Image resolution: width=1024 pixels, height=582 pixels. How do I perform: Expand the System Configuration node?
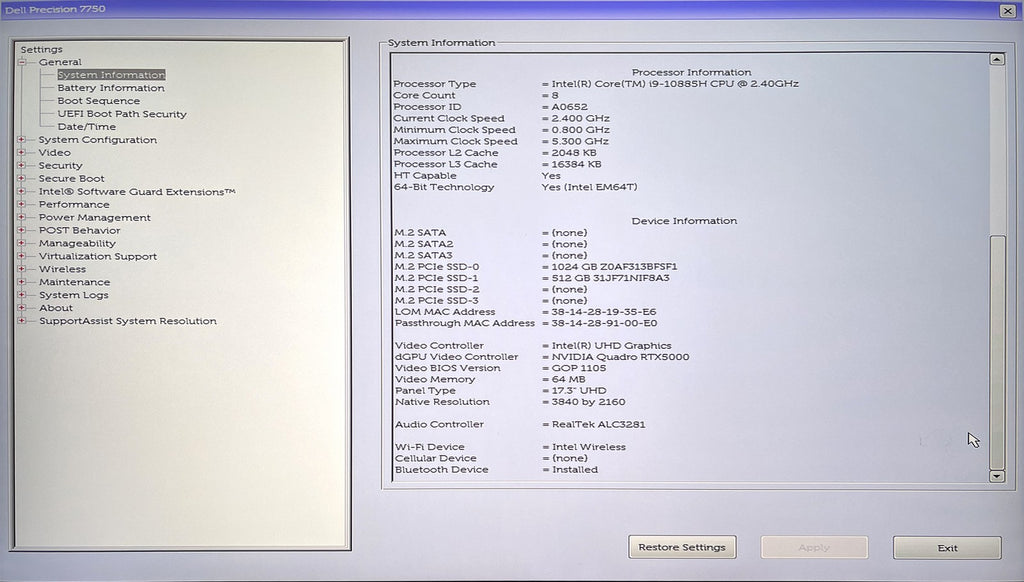(22, 140)
